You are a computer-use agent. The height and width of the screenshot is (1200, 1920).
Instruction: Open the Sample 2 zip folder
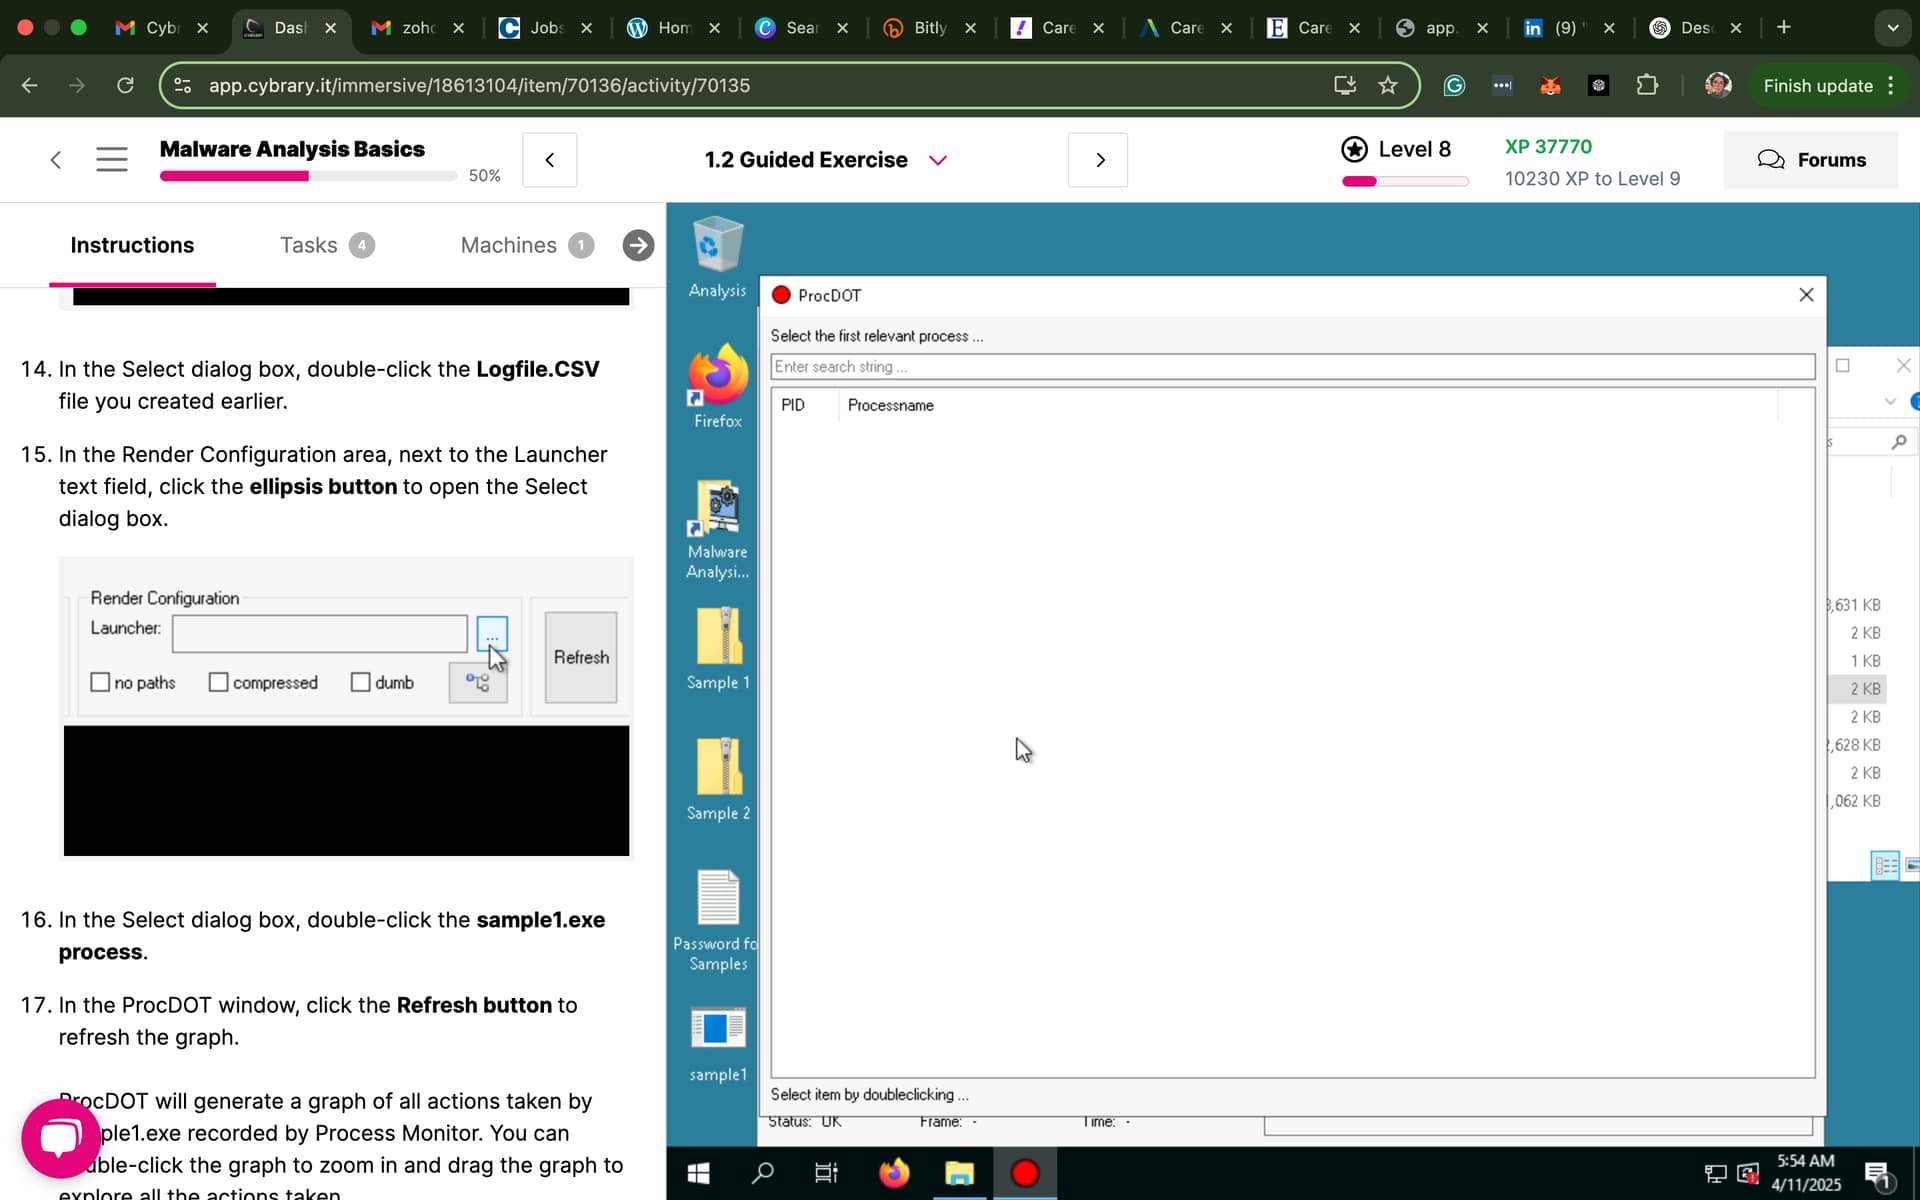pos(717,778)
